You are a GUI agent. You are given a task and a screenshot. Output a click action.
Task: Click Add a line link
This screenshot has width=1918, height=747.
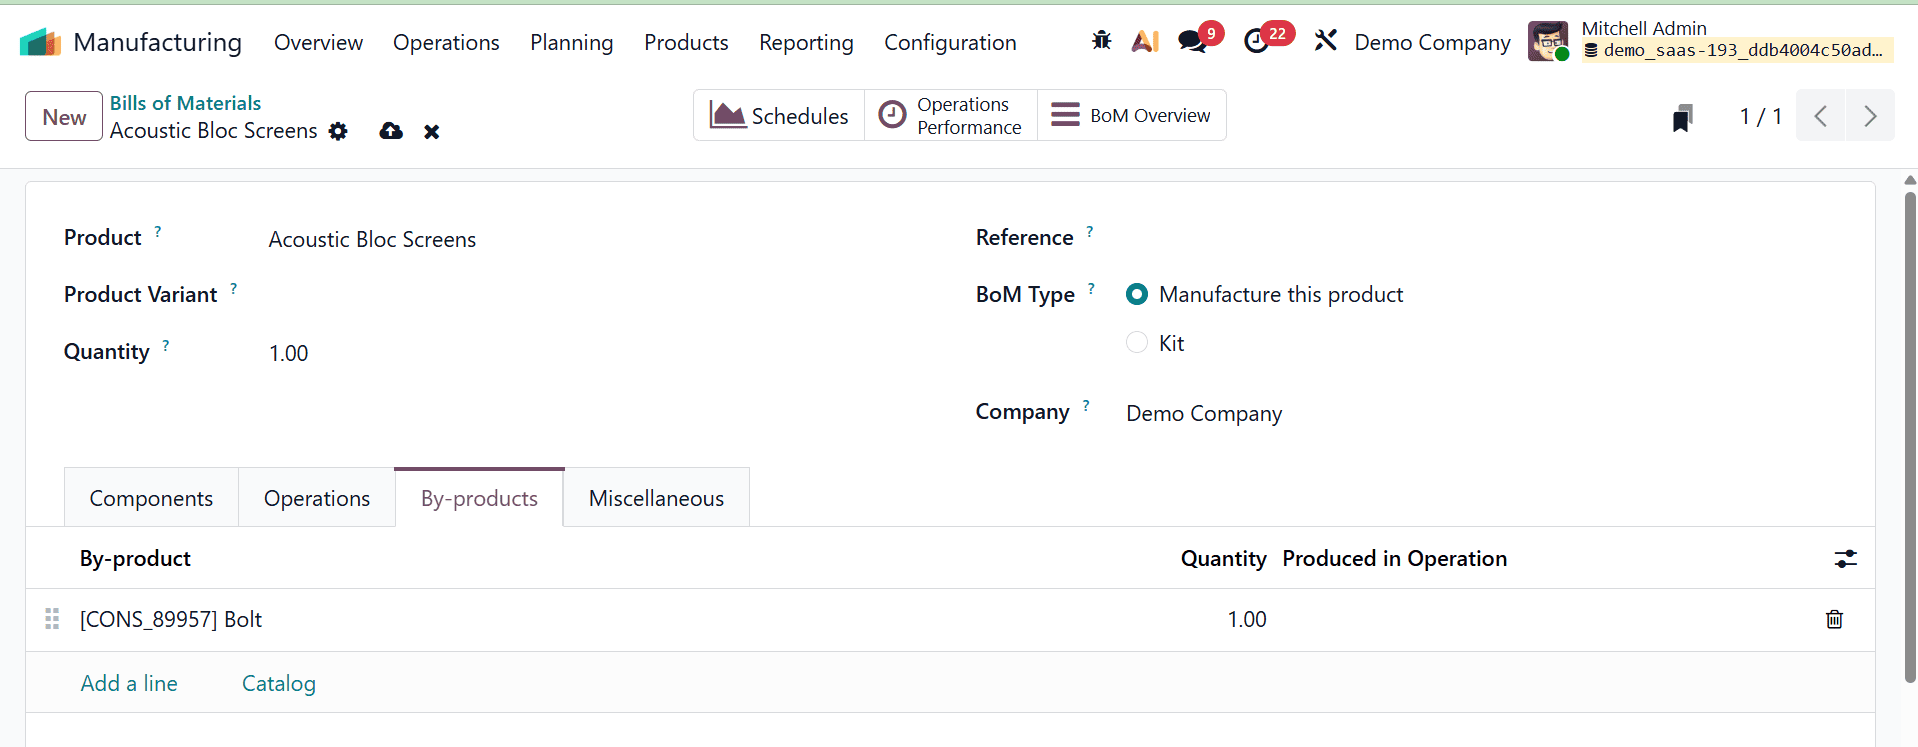pyautogui.click(x=129, y=683)
